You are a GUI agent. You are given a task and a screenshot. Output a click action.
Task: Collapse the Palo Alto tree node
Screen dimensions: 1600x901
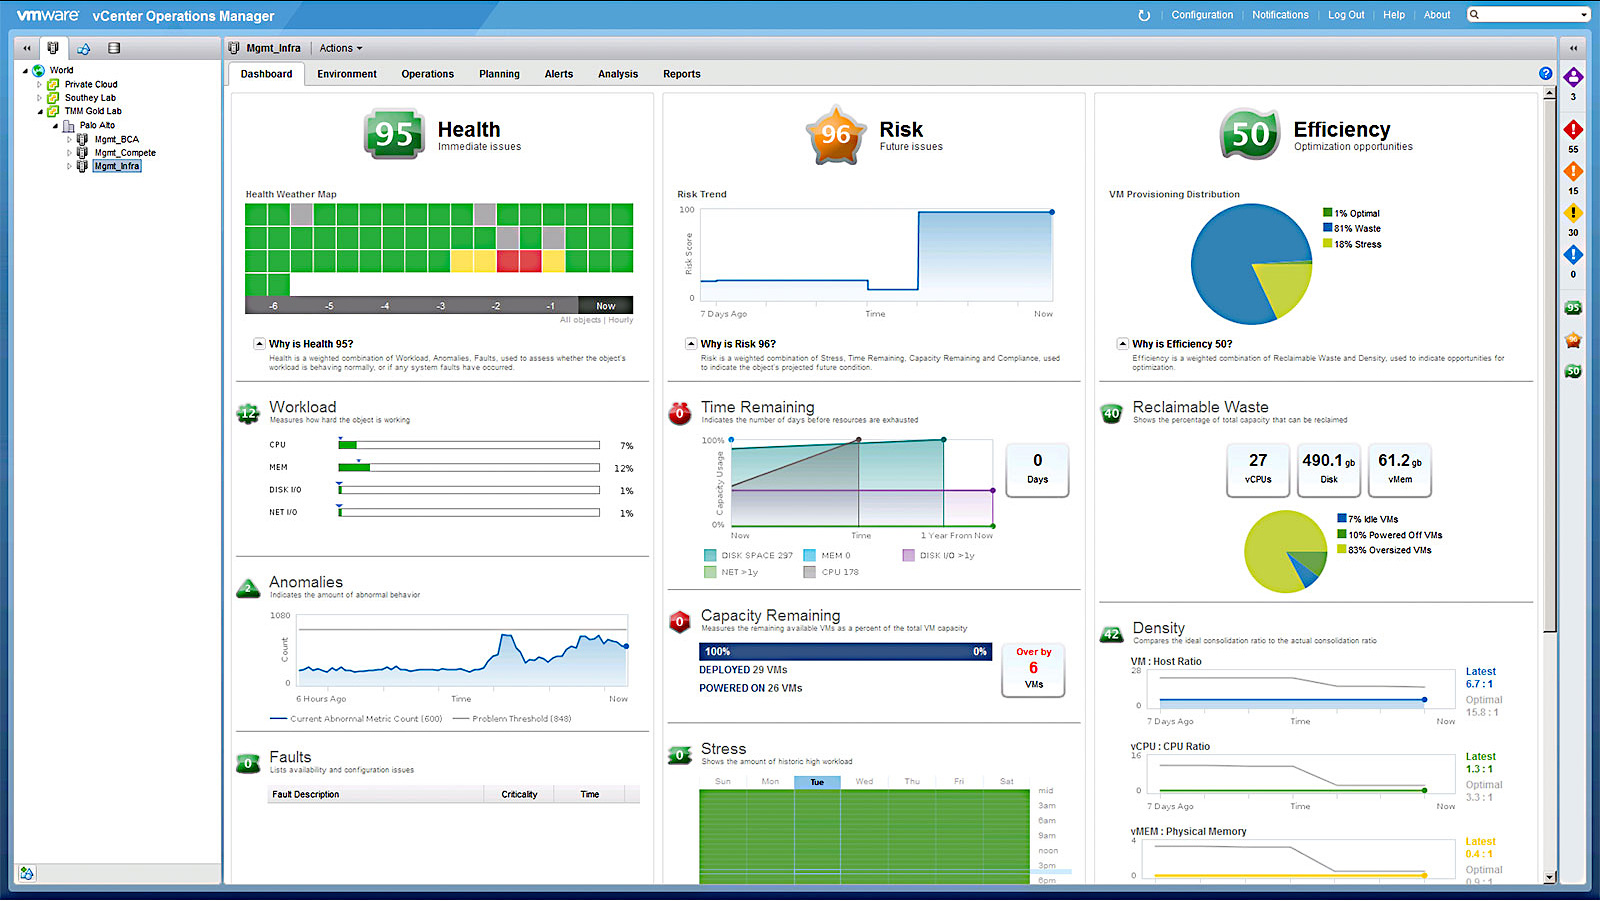[x=55, y=126]
